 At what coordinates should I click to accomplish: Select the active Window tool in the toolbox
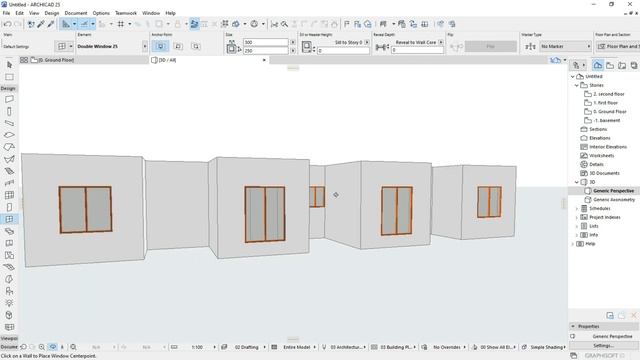[x=9, y=219]
